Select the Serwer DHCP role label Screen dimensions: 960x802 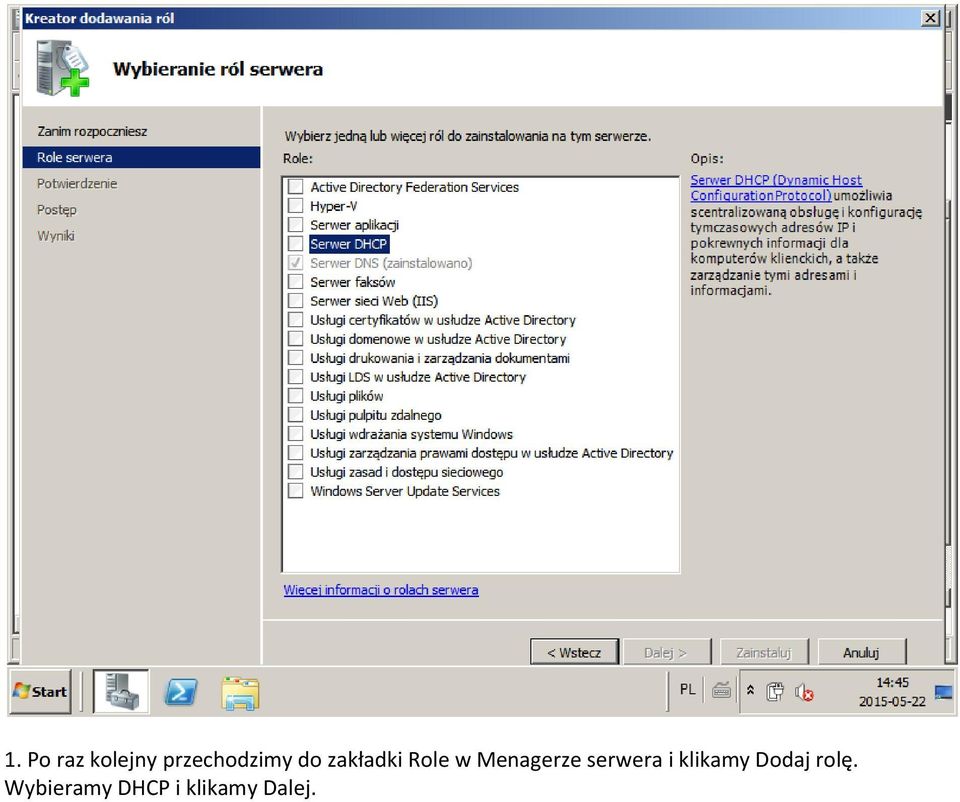(x=348, y=244)
